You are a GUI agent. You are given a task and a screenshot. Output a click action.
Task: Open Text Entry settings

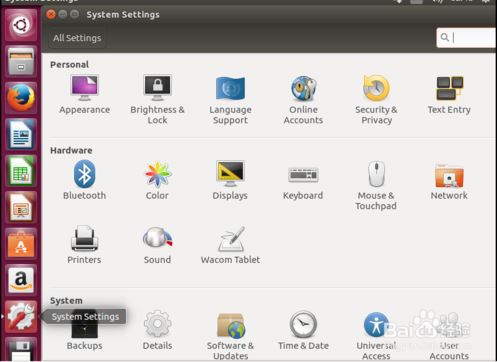tap(449, 95)
